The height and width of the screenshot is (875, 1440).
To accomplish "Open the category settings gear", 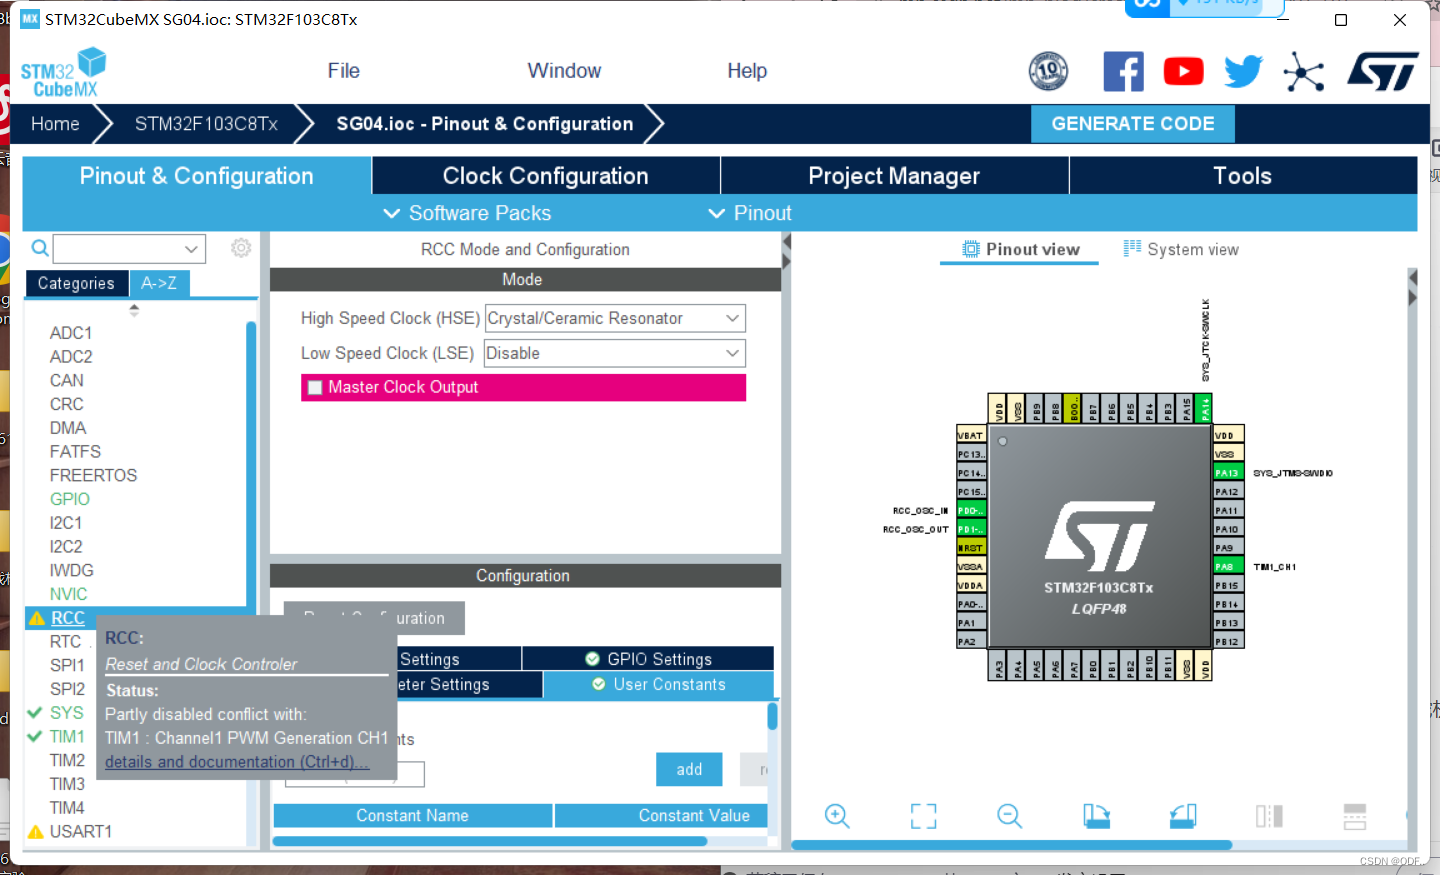I will click(x=241, y=248).
